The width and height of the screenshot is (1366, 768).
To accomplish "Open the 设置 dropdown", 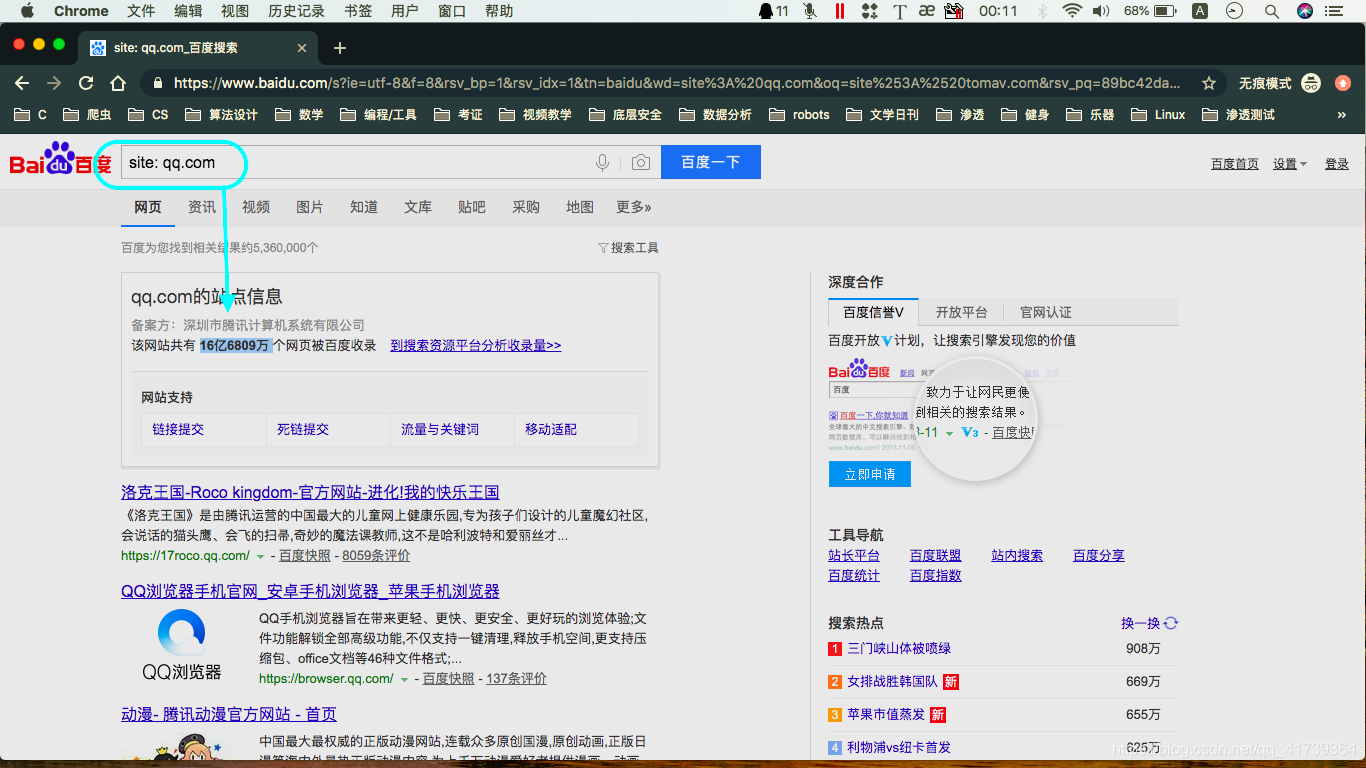I will (x=1290, y=164).
